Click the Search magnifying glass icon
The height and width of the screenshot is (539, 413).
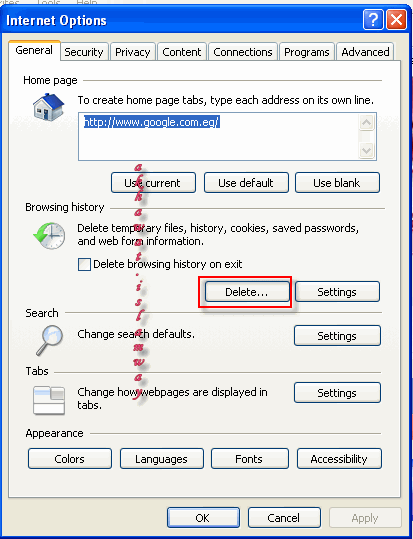pos(50,340)
